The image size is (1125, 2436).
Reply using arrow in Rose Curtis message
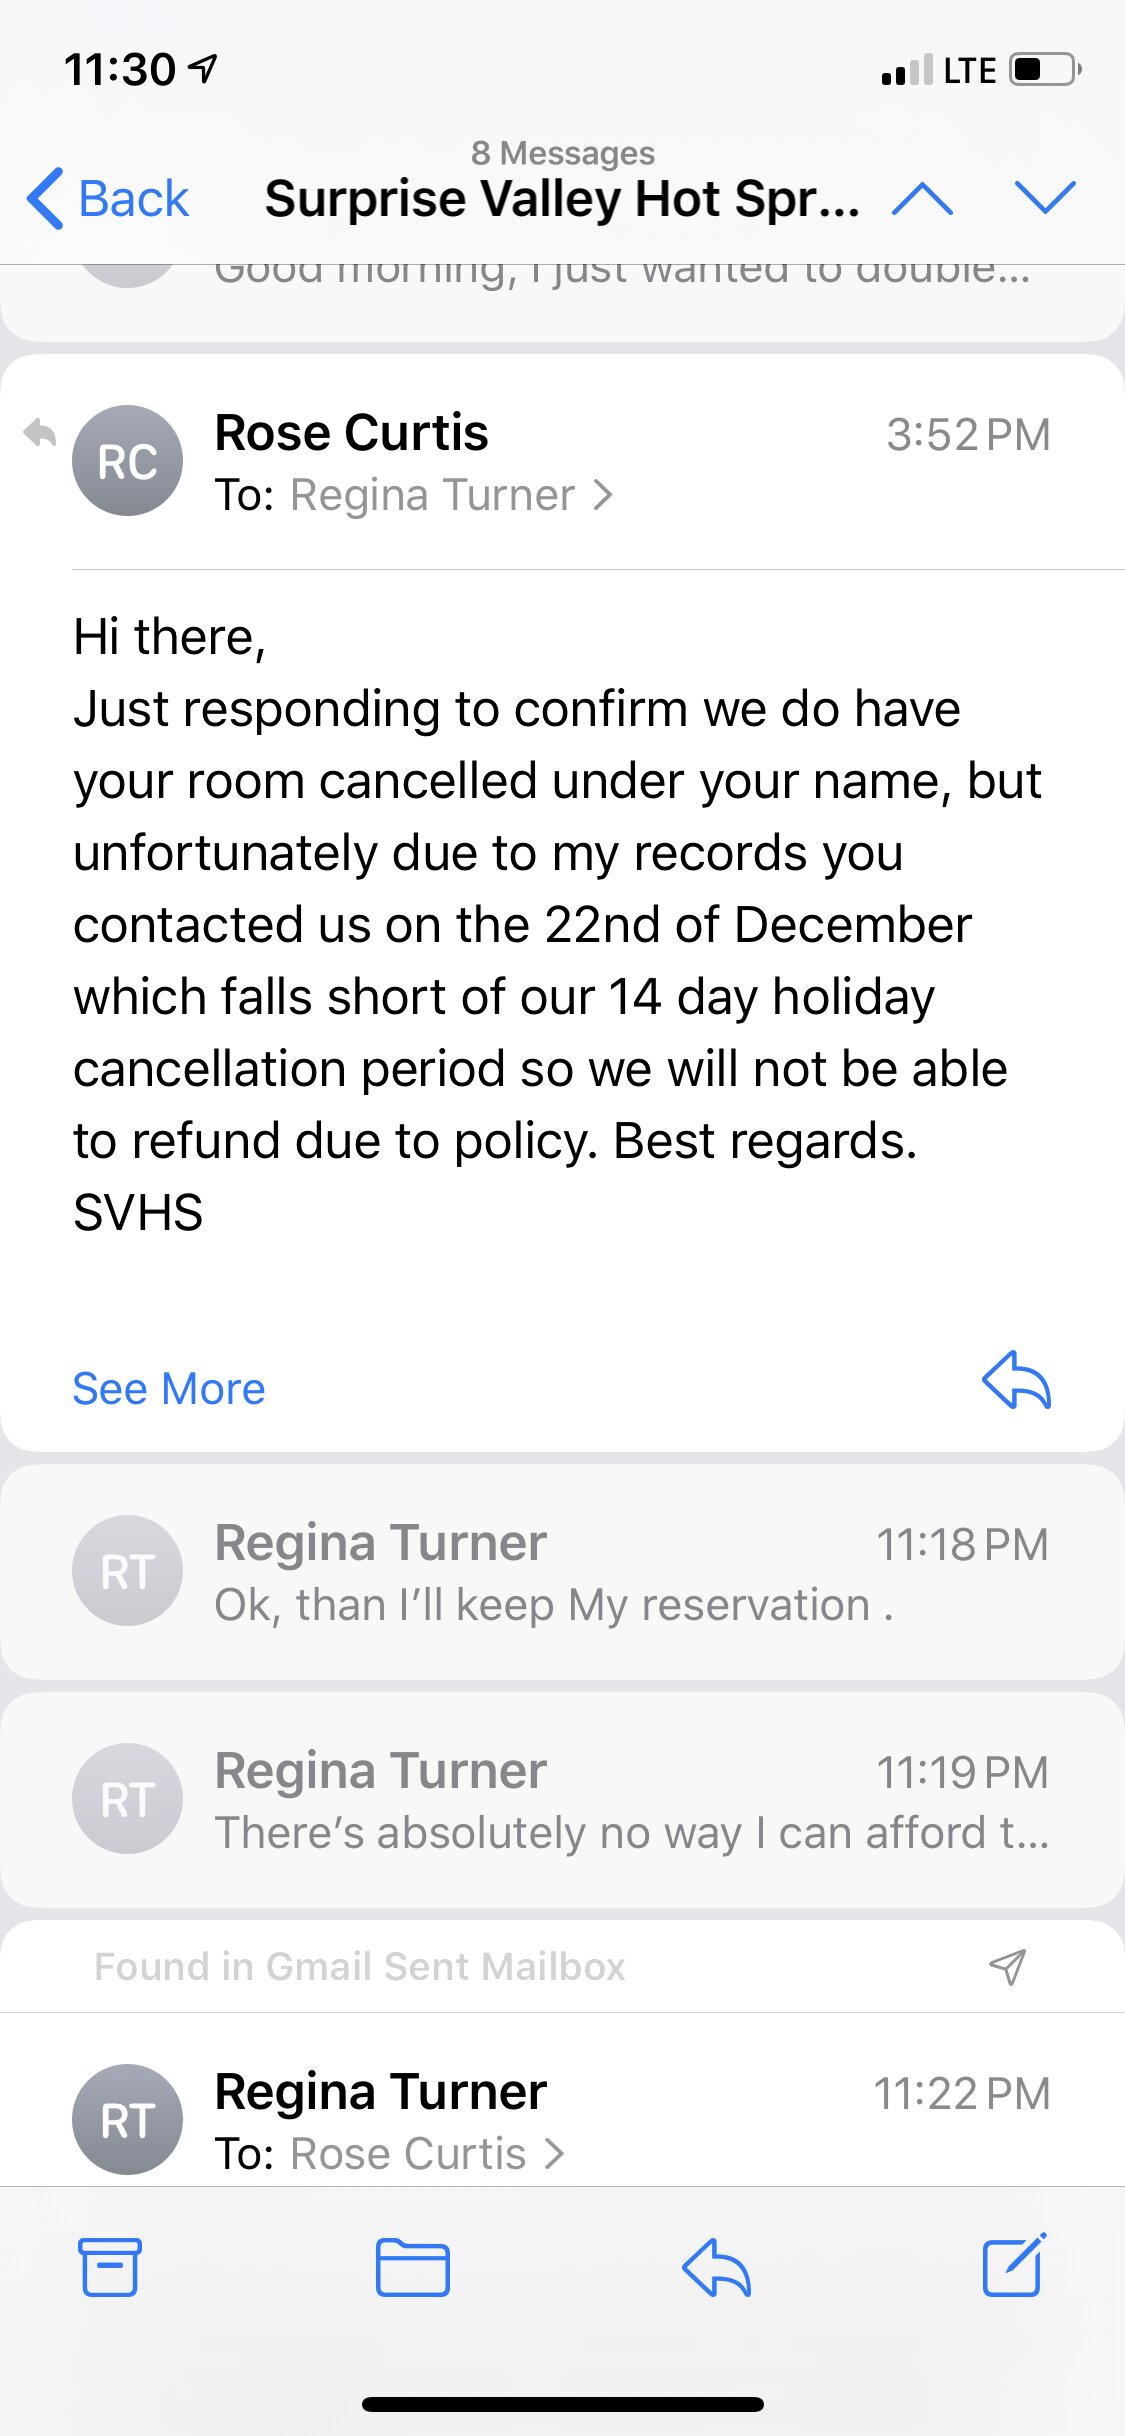coord(1016,1380)
